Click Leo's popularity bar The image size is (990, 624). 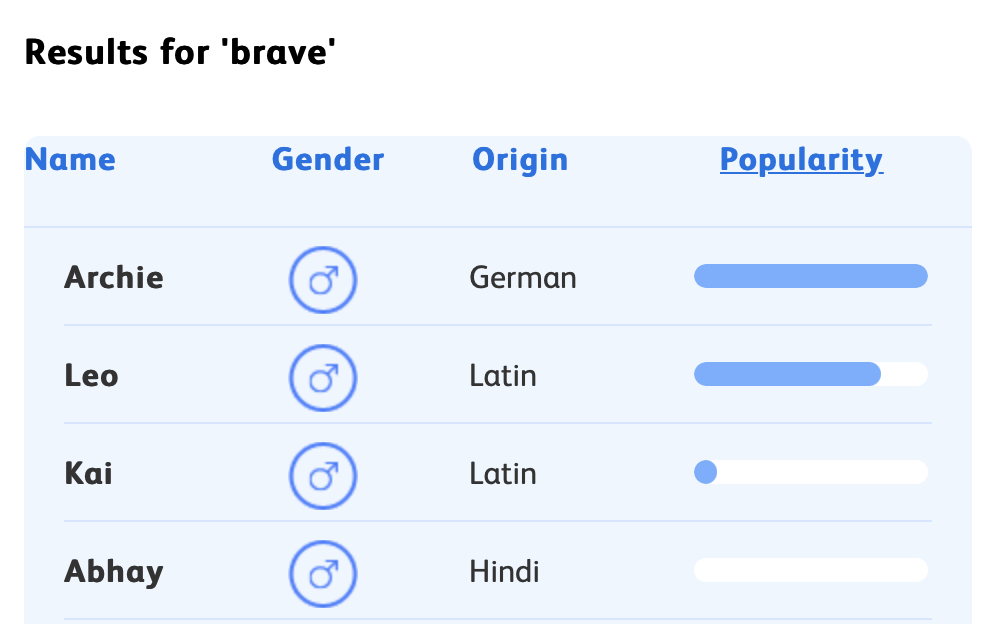[811, 374]
